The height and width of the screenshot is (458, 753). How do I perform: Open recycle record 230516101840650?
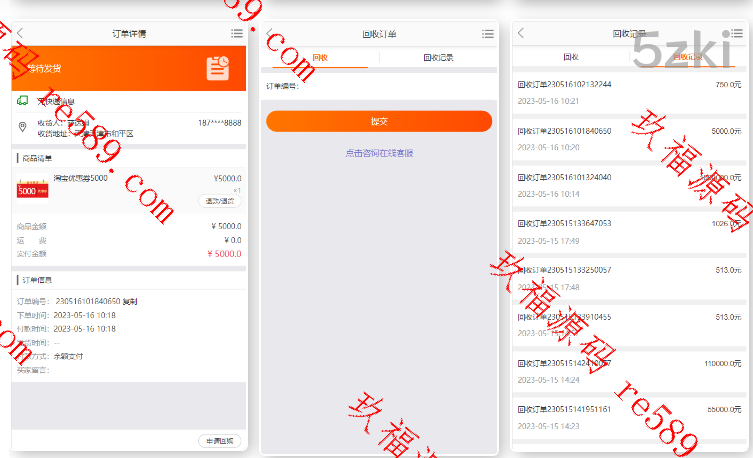[628, 138]
